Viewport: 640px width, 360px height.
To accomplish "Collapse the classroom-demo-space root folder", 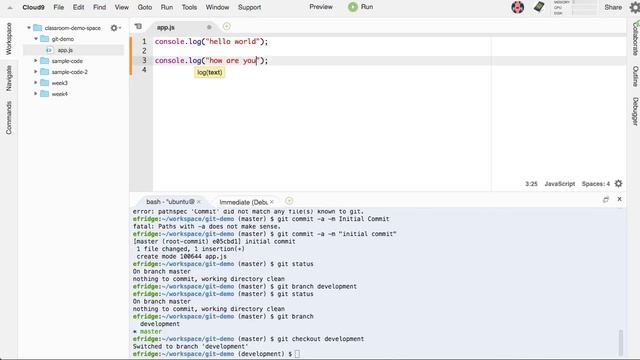I will (x=29, y=28).
